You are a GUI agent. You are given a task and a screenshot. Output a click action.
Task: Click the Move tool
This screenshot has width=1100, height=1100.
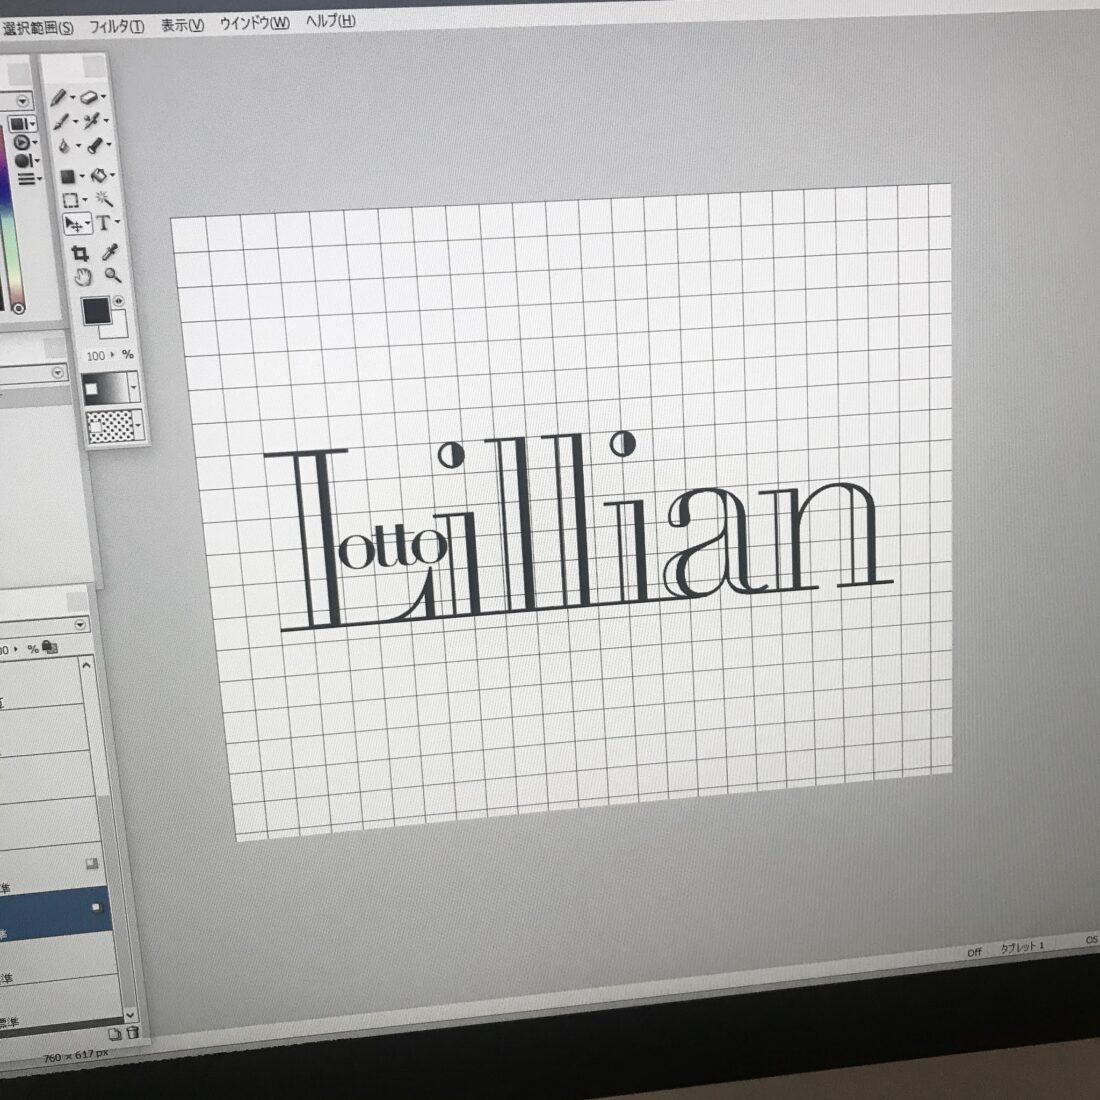74,224
